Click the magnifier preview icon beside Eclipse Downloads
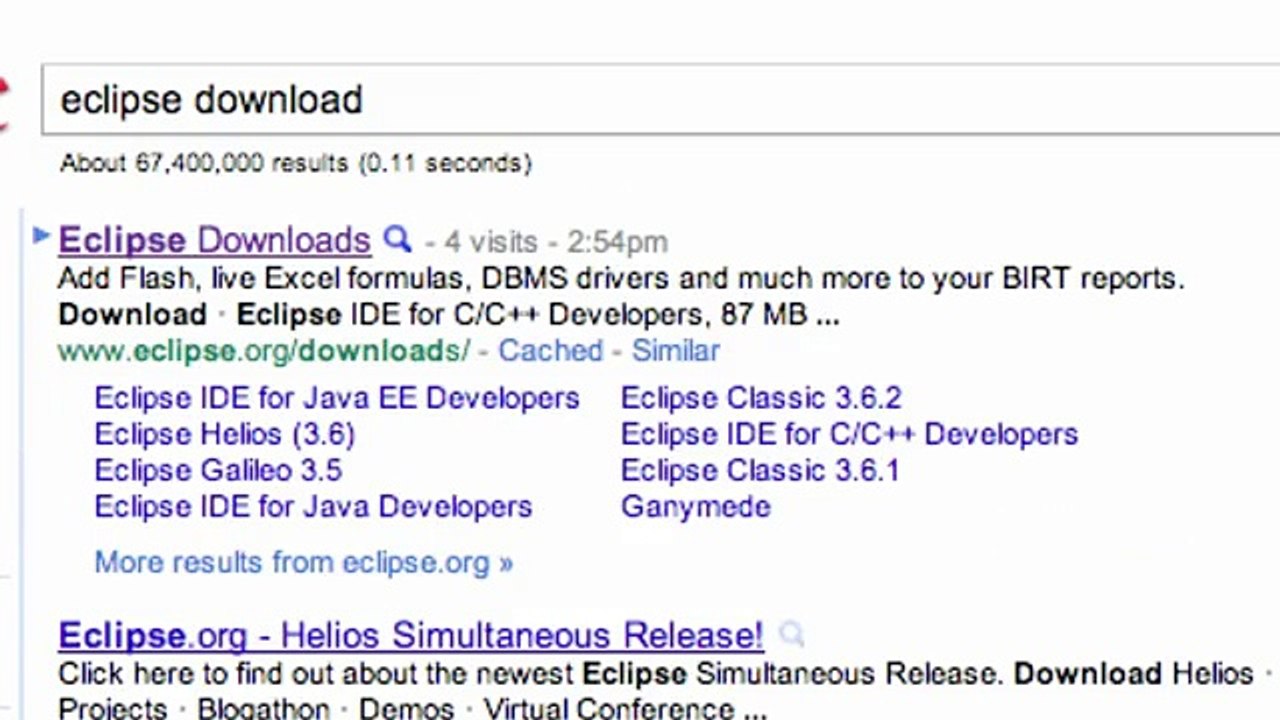Viewport: 1280px width, 720px height. (x=398, y=240)
